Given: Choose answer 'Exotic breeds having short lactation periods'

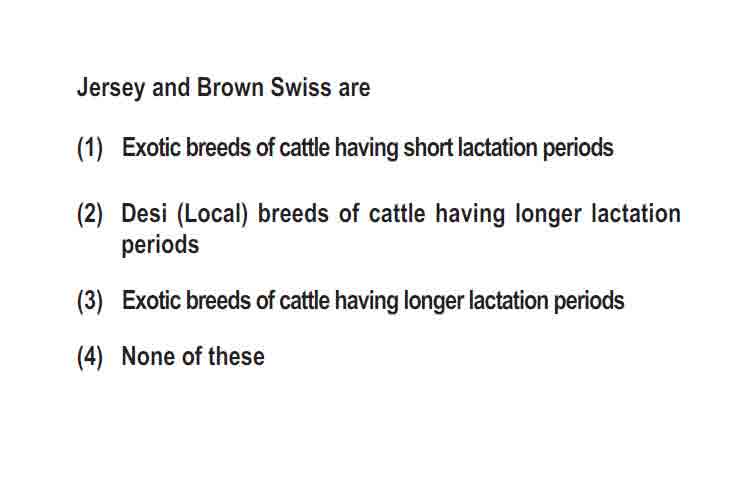Looking at the screenshot, I should (367, 148).
